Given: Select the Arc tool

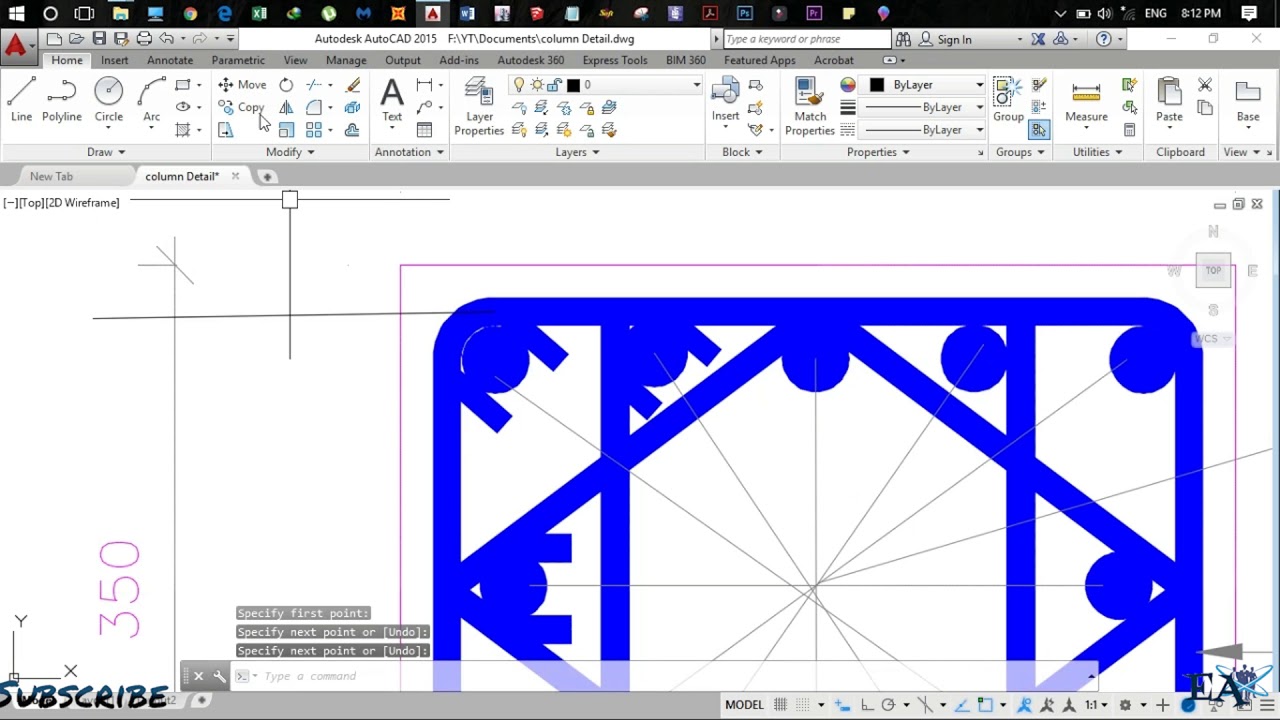Looking at the screenshot, I should pos(151,100).
